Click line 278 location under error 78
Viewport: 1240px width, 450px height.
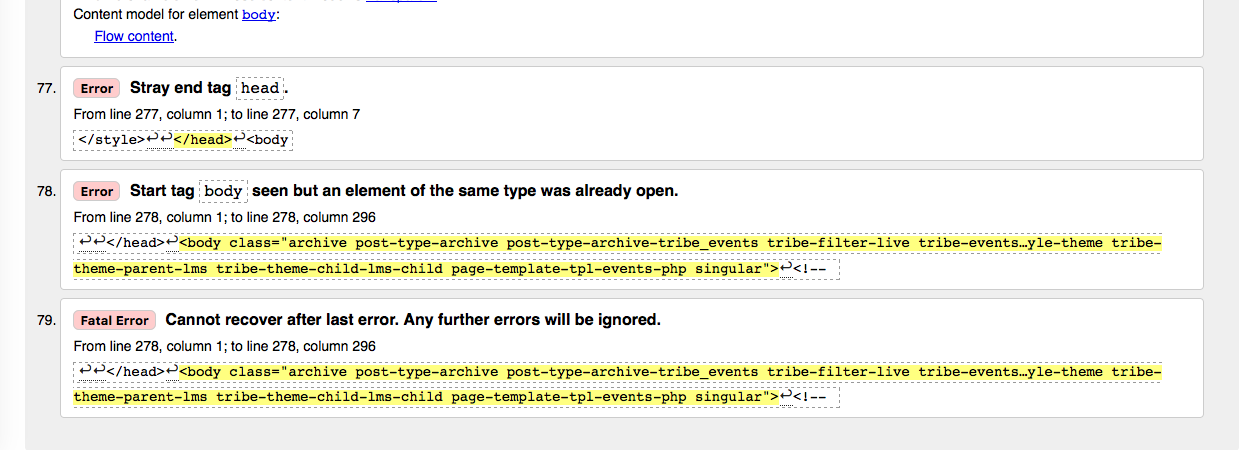[224, 218]
